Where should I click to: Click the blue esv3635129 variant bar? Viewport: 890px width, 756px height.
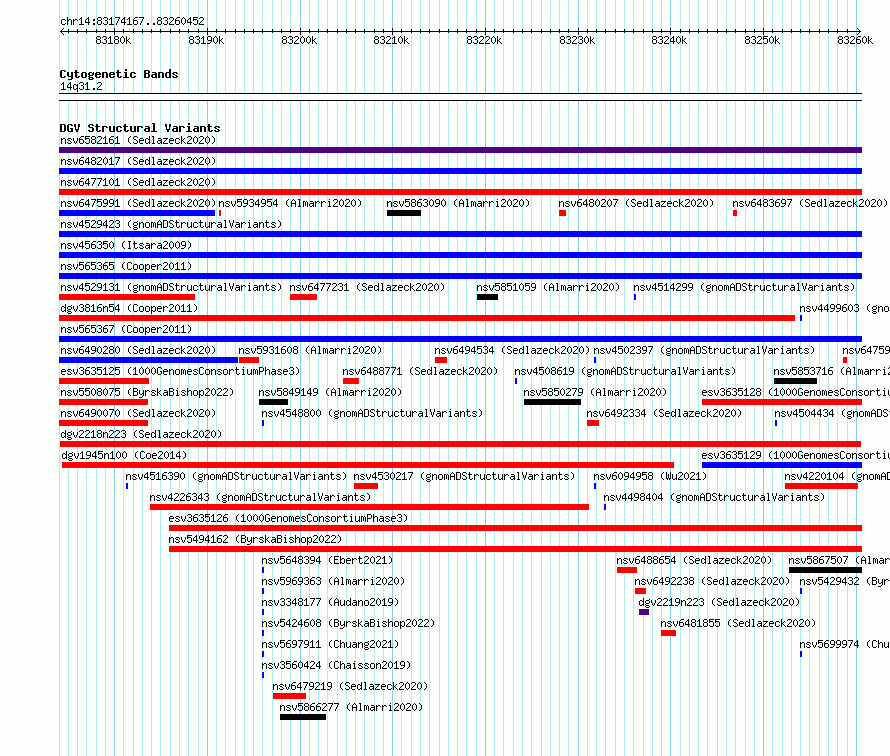point(782,465)
